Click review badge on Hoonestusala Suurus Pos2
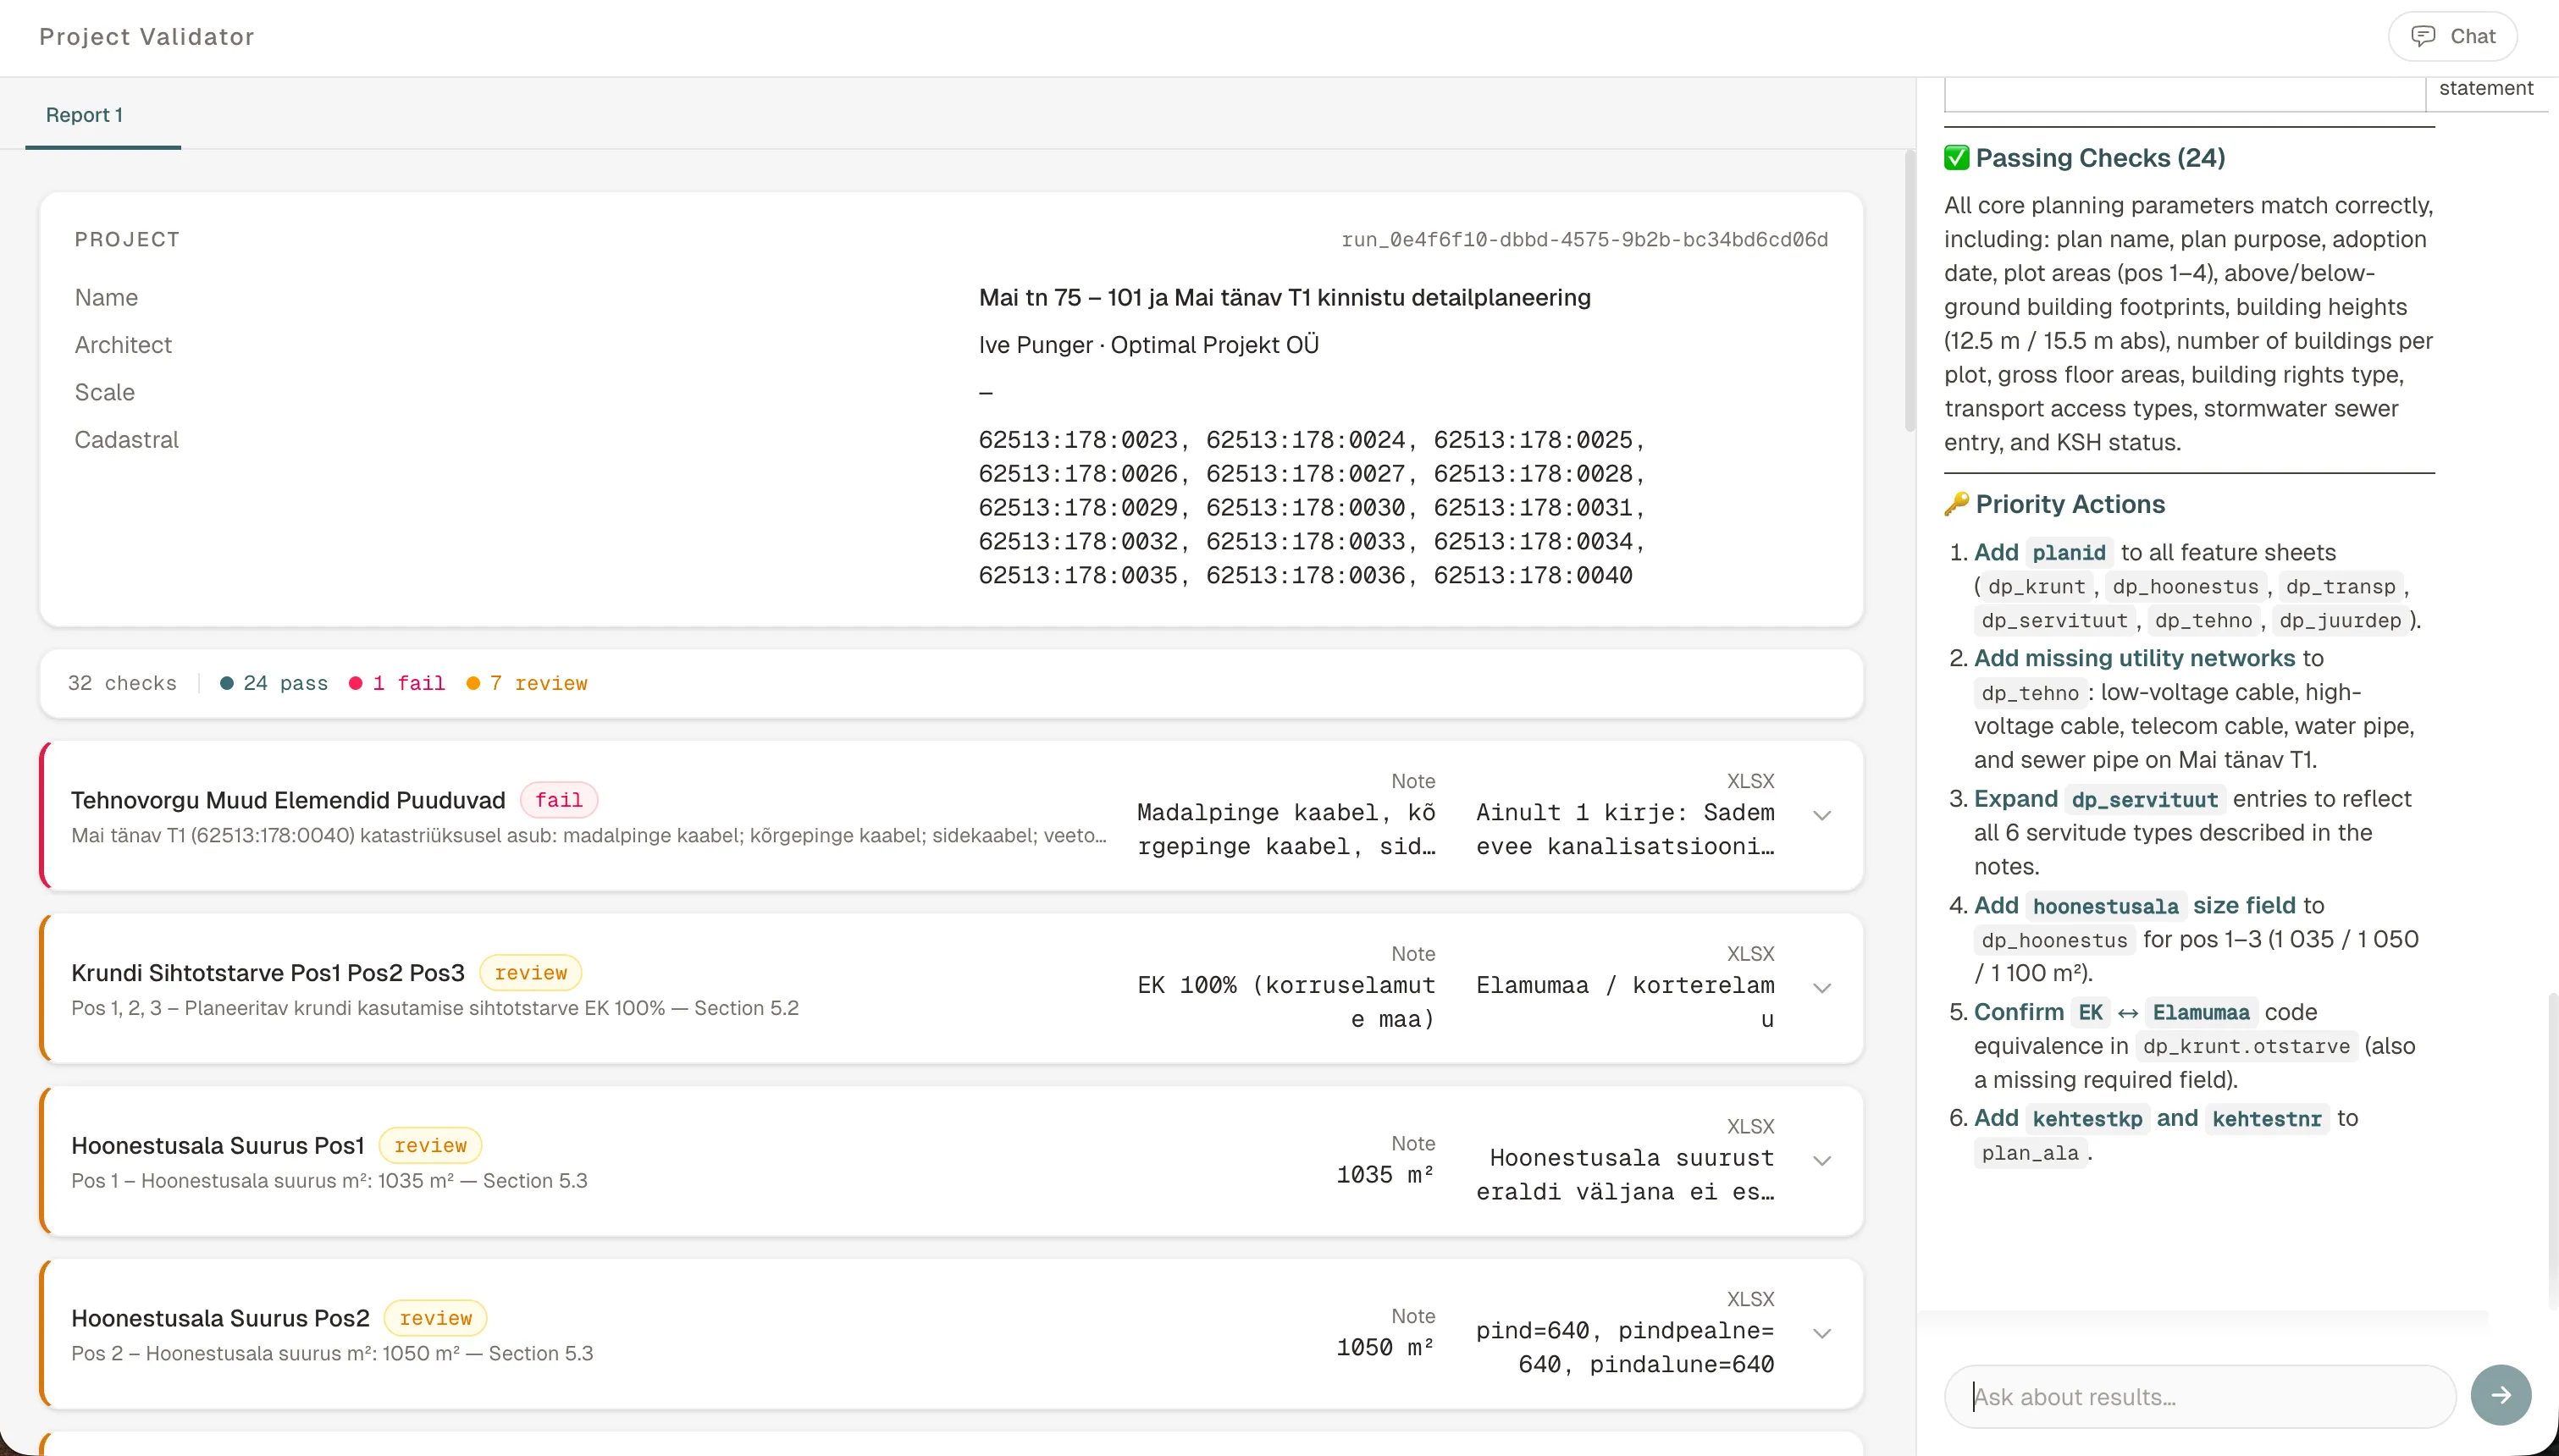Screen dimensions: 2559x1456 click(x=436, y=1319)
